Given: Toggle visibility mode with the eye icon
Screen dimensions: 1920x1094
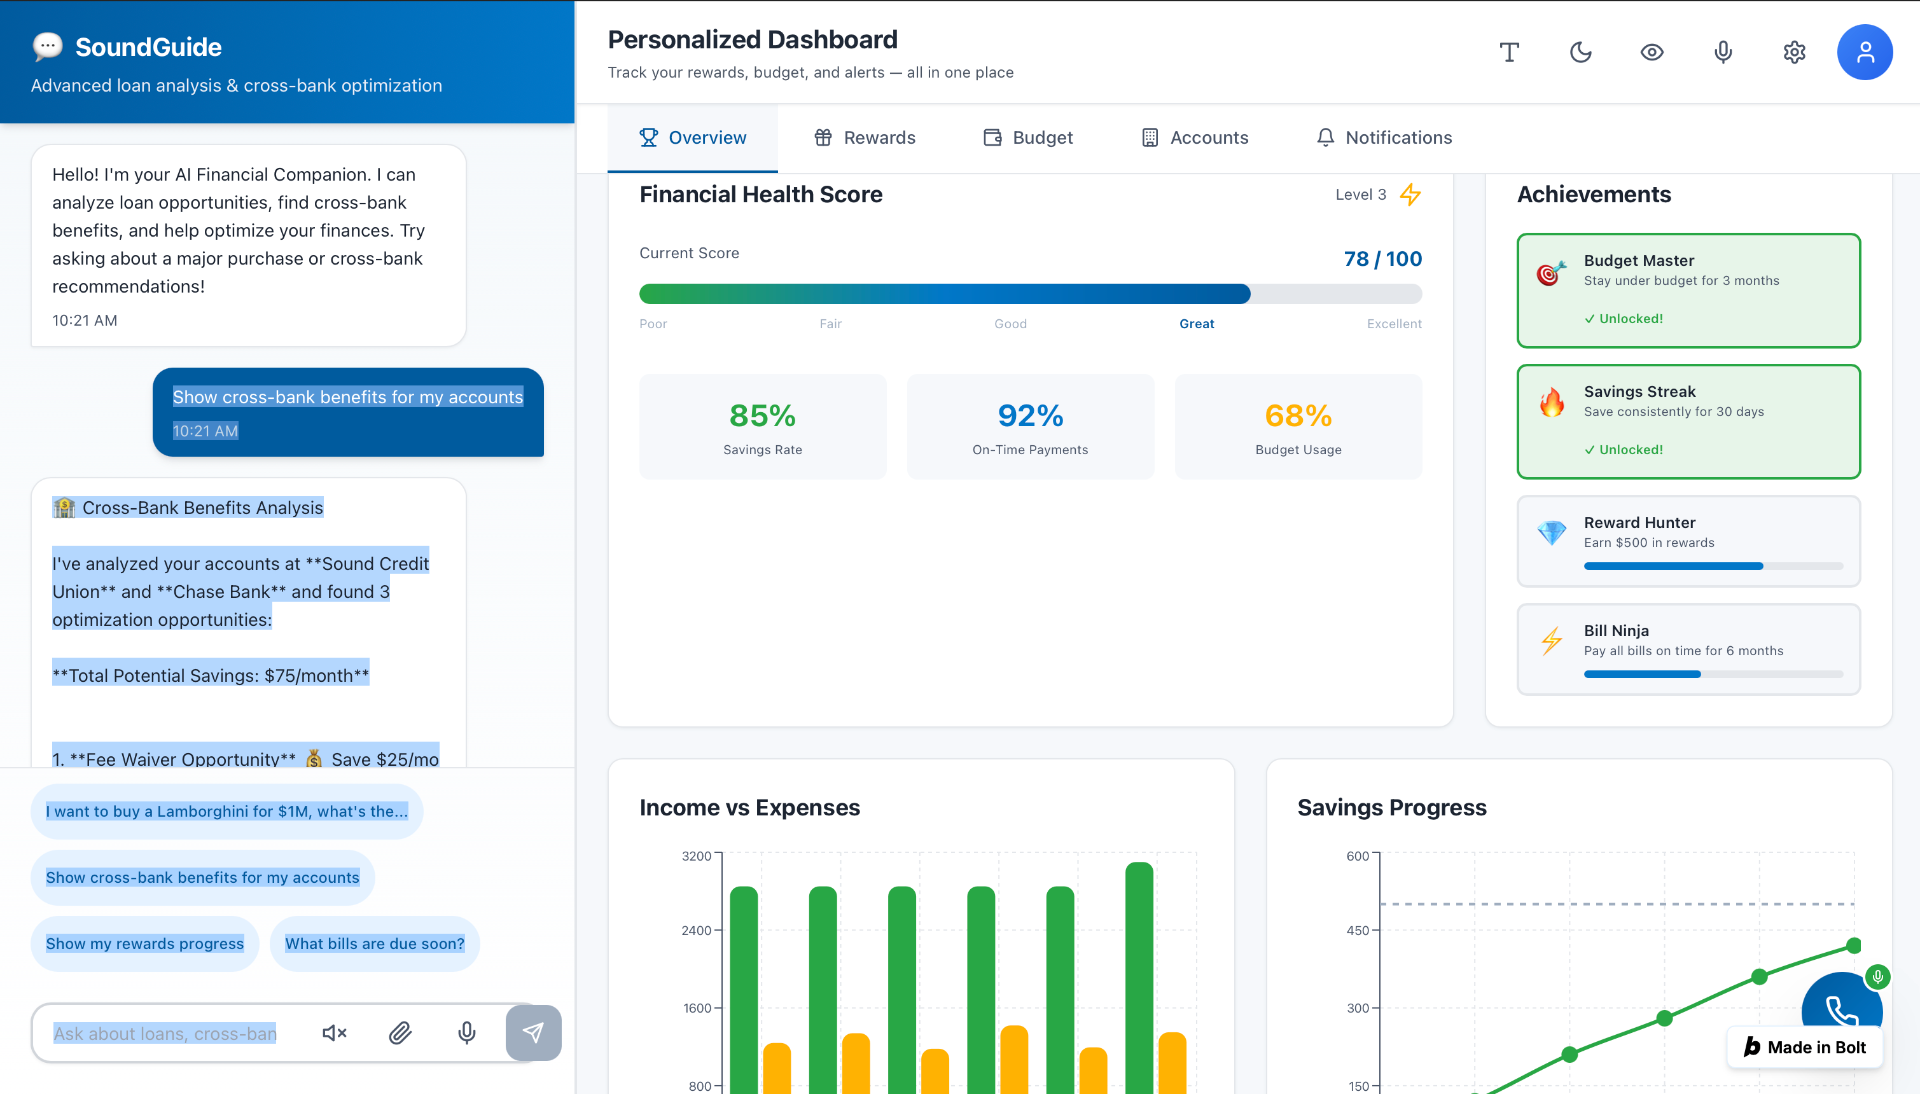Looking at the screenshot, I should coord(1651,52).
